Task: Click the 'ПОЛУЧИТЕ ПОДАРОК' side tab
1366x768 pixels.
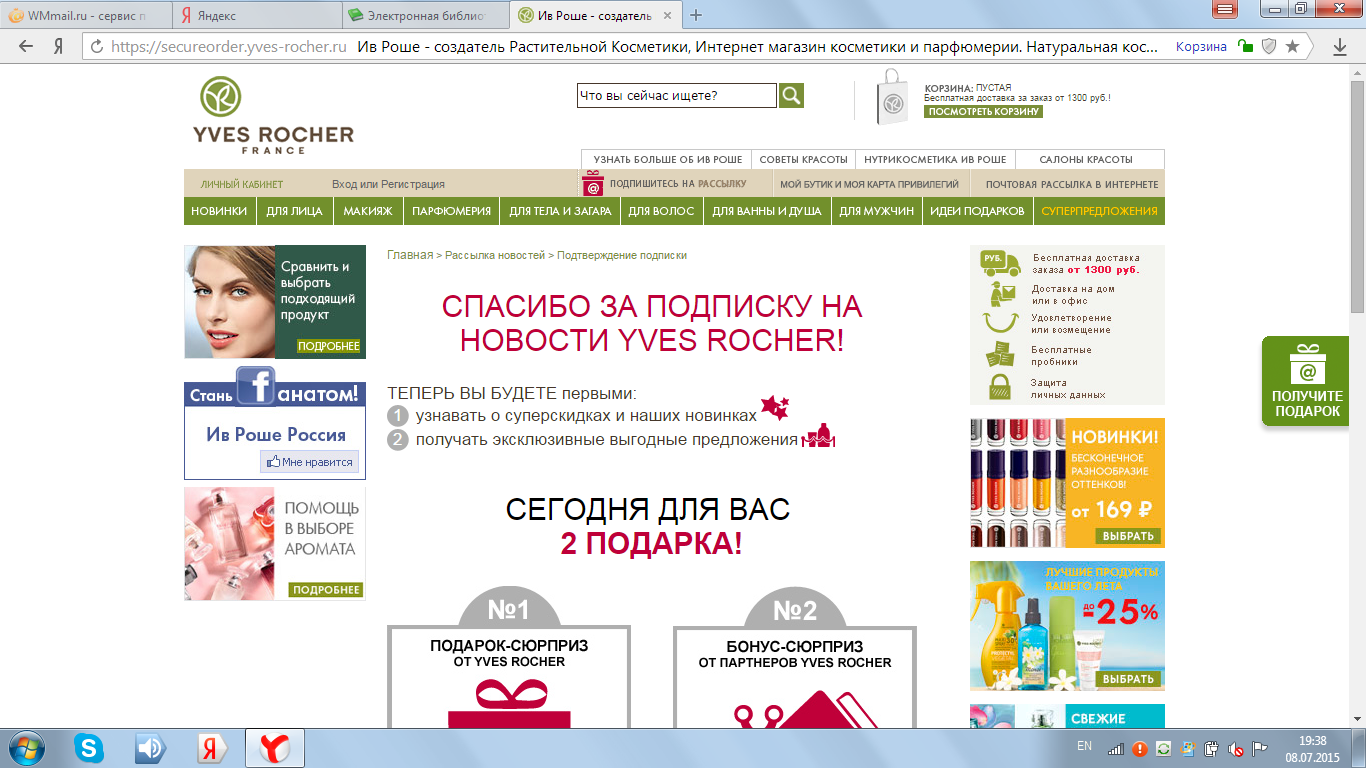Action: pyautogui.click(x=1307, y=381)
